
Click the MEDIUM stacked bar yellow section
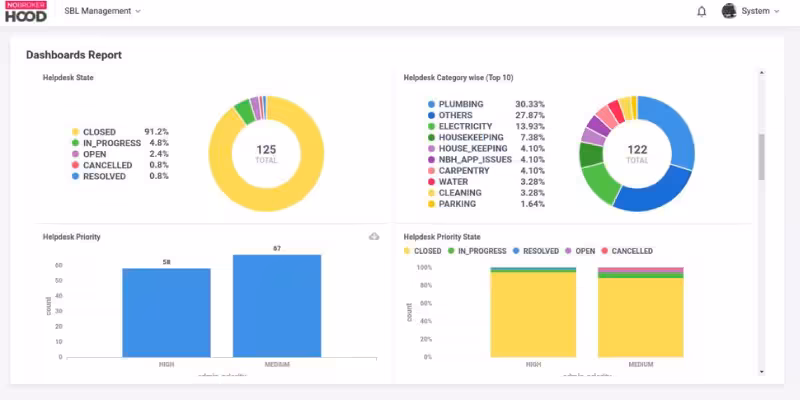(641, 317)
